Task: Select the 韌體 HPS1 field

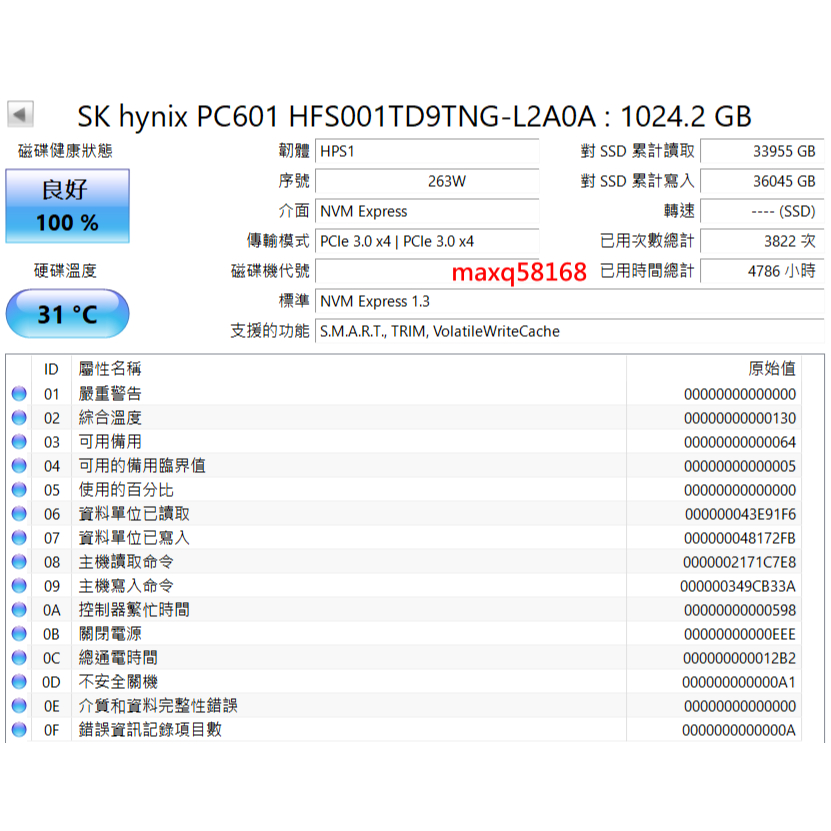Action: coord(428,152)
